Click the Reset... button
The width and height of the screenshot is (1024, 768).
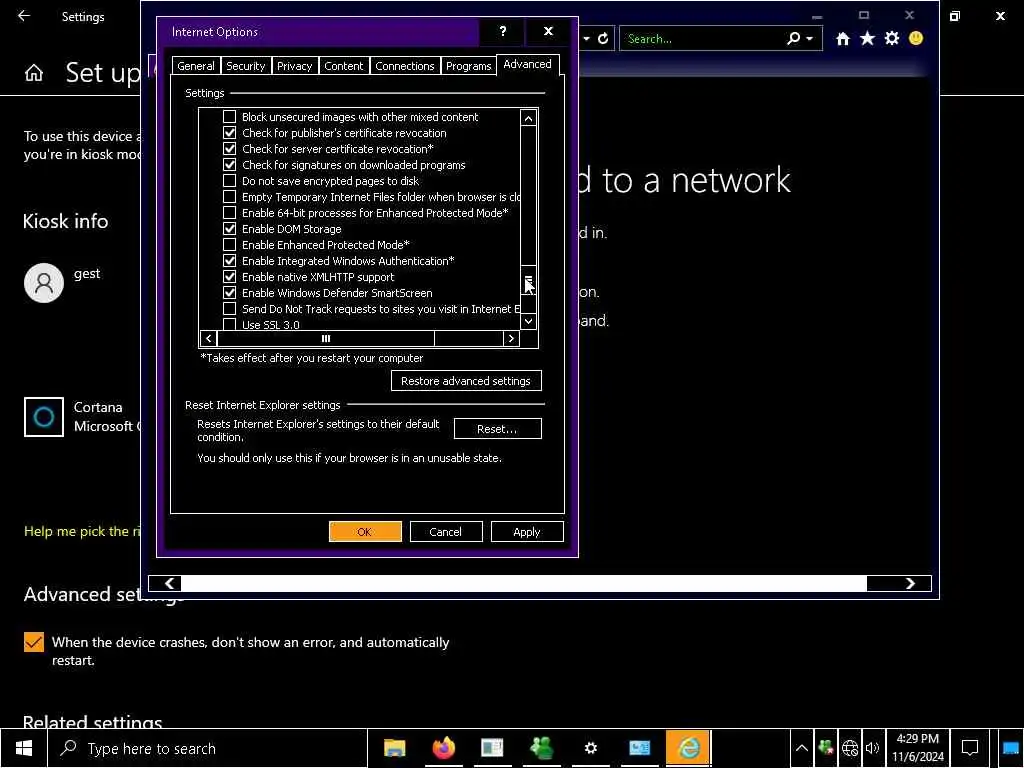(497, 429)
